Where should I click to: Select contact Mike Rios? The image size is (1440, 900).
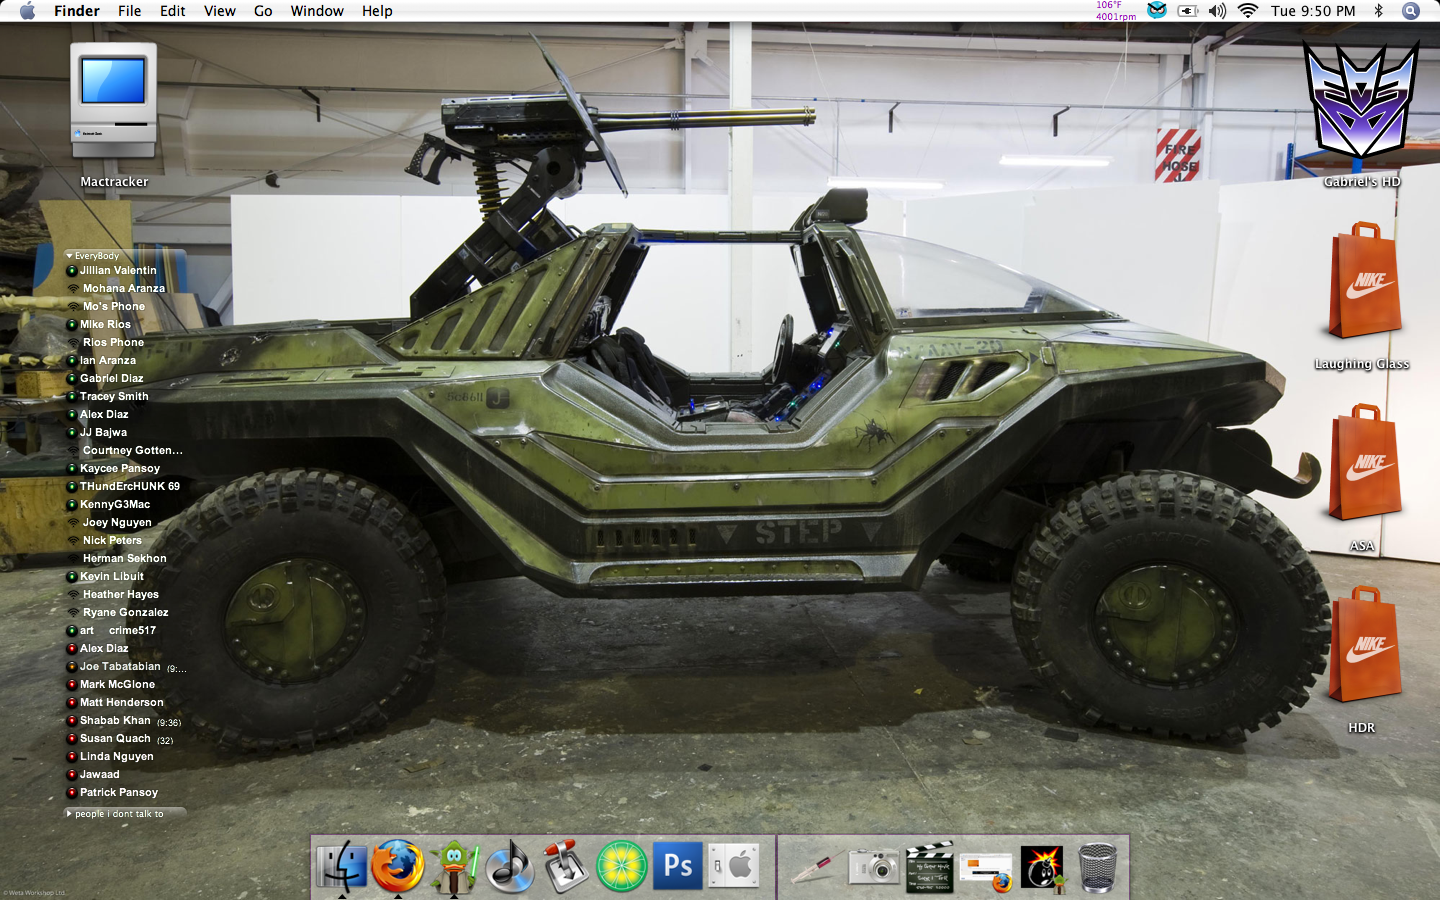click(x=105, y=324)
